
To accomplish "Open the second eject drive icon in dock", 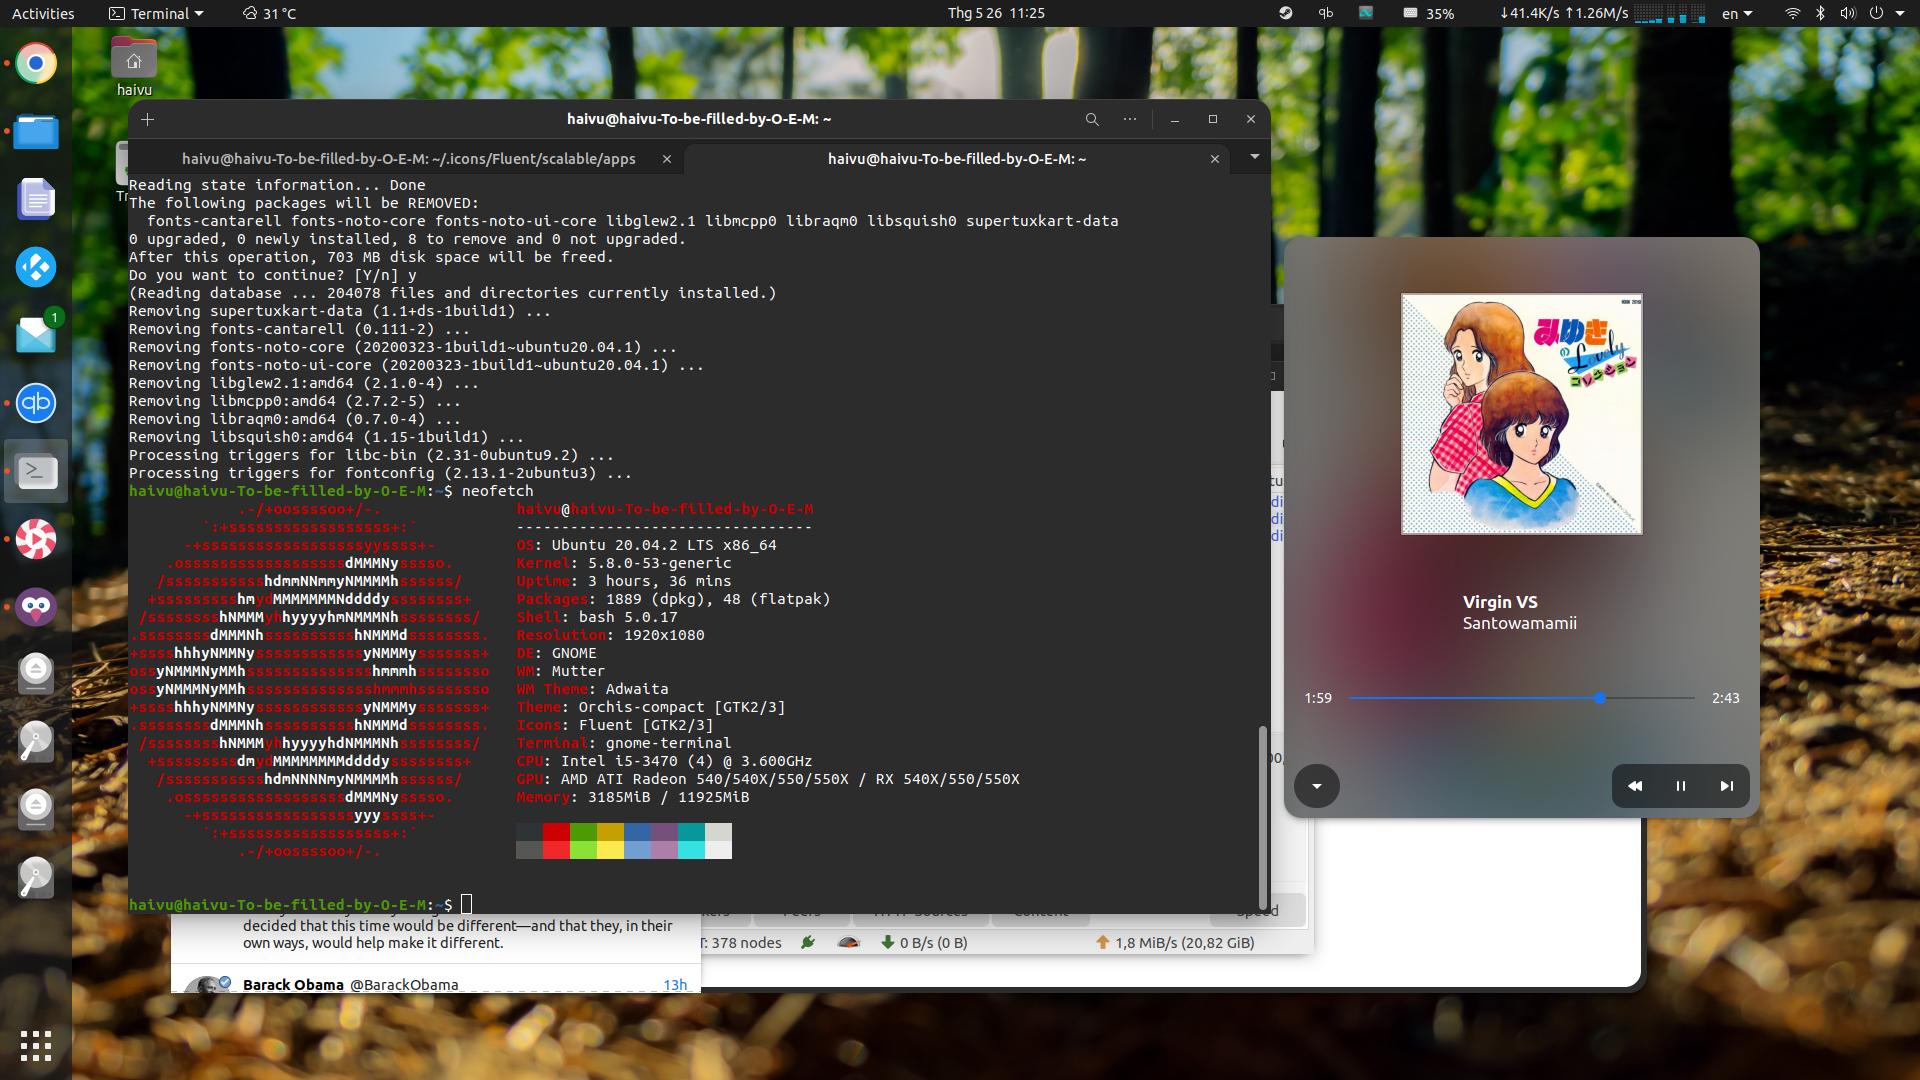I will pyautogui.click(x=36, y=810).
